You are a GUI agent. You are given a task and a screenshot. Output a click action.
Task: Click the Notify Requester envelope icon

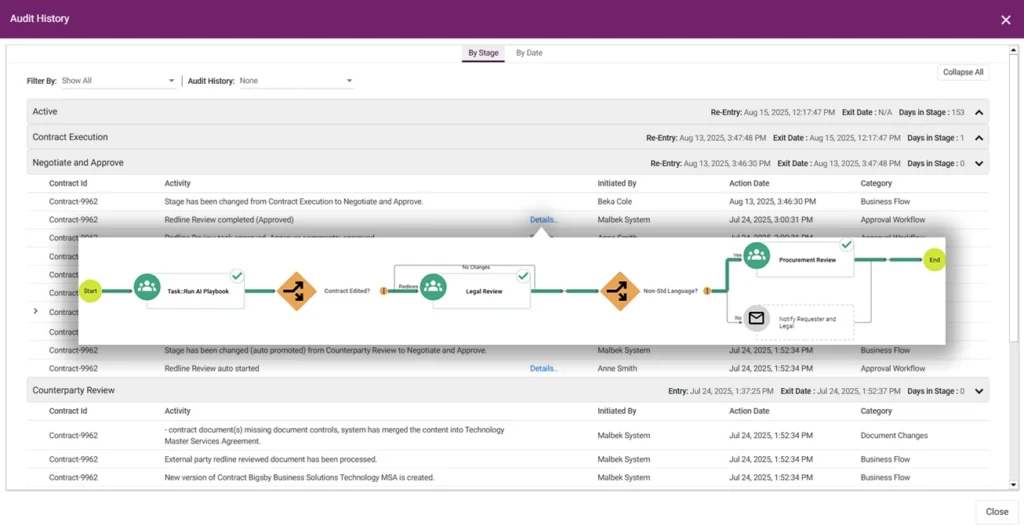coord(757,318)
